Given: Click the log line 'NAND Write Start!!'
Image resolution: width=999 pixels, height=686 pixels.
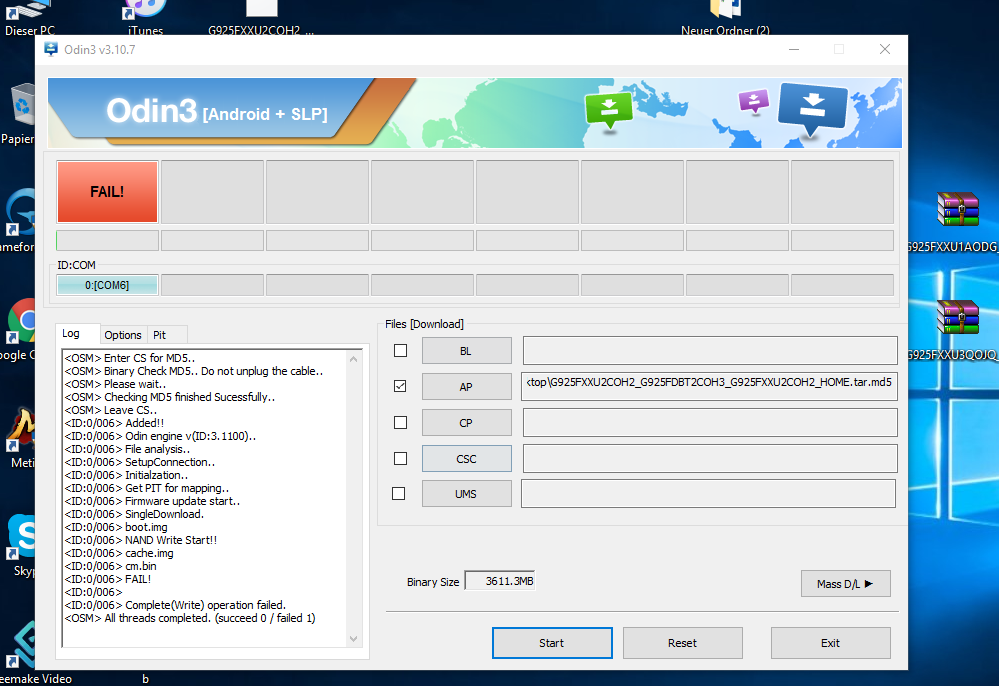Looking at the screenshot, I should [141, 540].
